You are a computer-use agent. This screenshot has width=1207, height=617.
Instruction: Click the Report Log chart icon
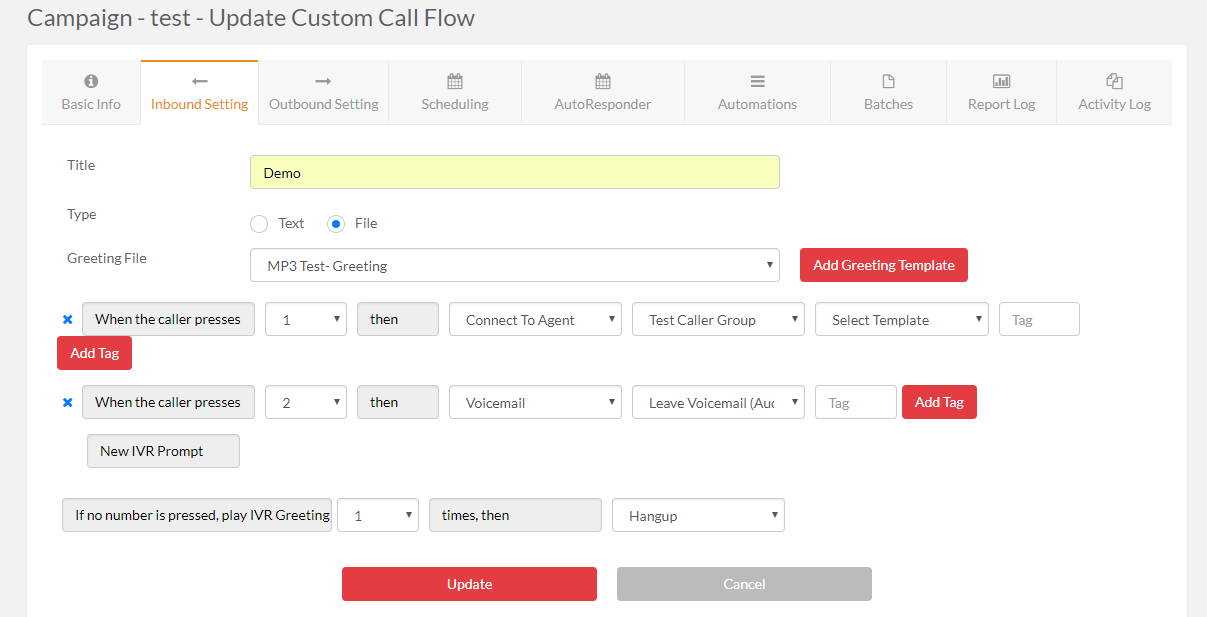tap(1001, 81)
